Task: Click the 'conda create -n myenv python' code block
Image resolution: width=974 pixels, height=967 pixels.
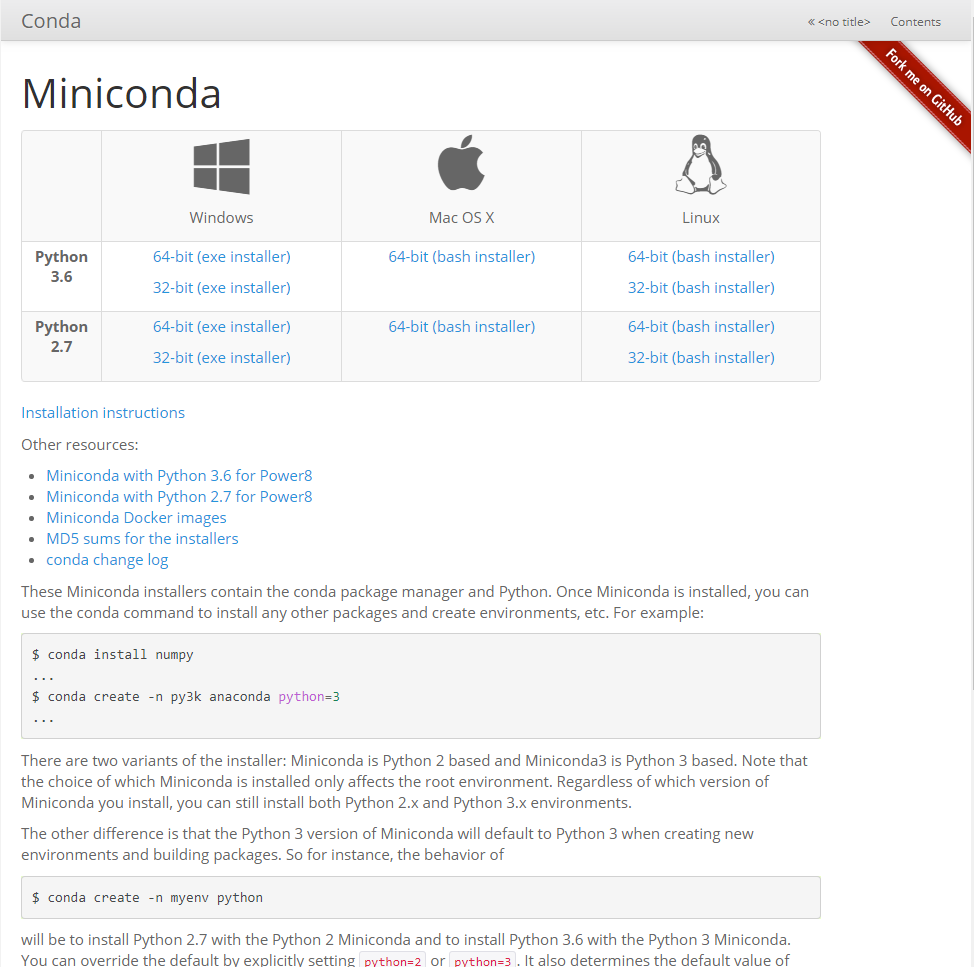Action: [421, 897]
